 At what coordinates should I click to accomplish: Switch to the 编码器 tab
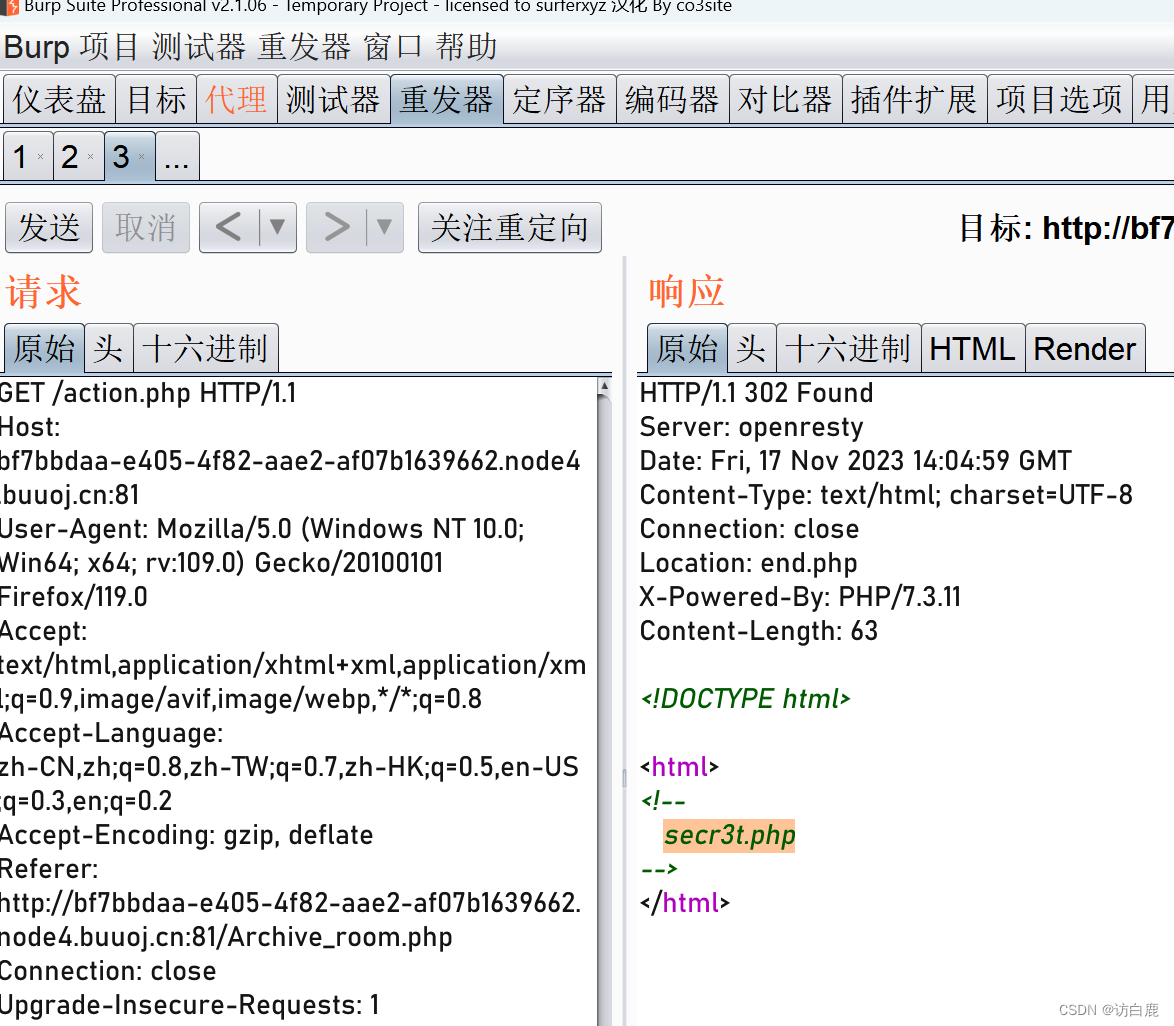click(672, 100)
